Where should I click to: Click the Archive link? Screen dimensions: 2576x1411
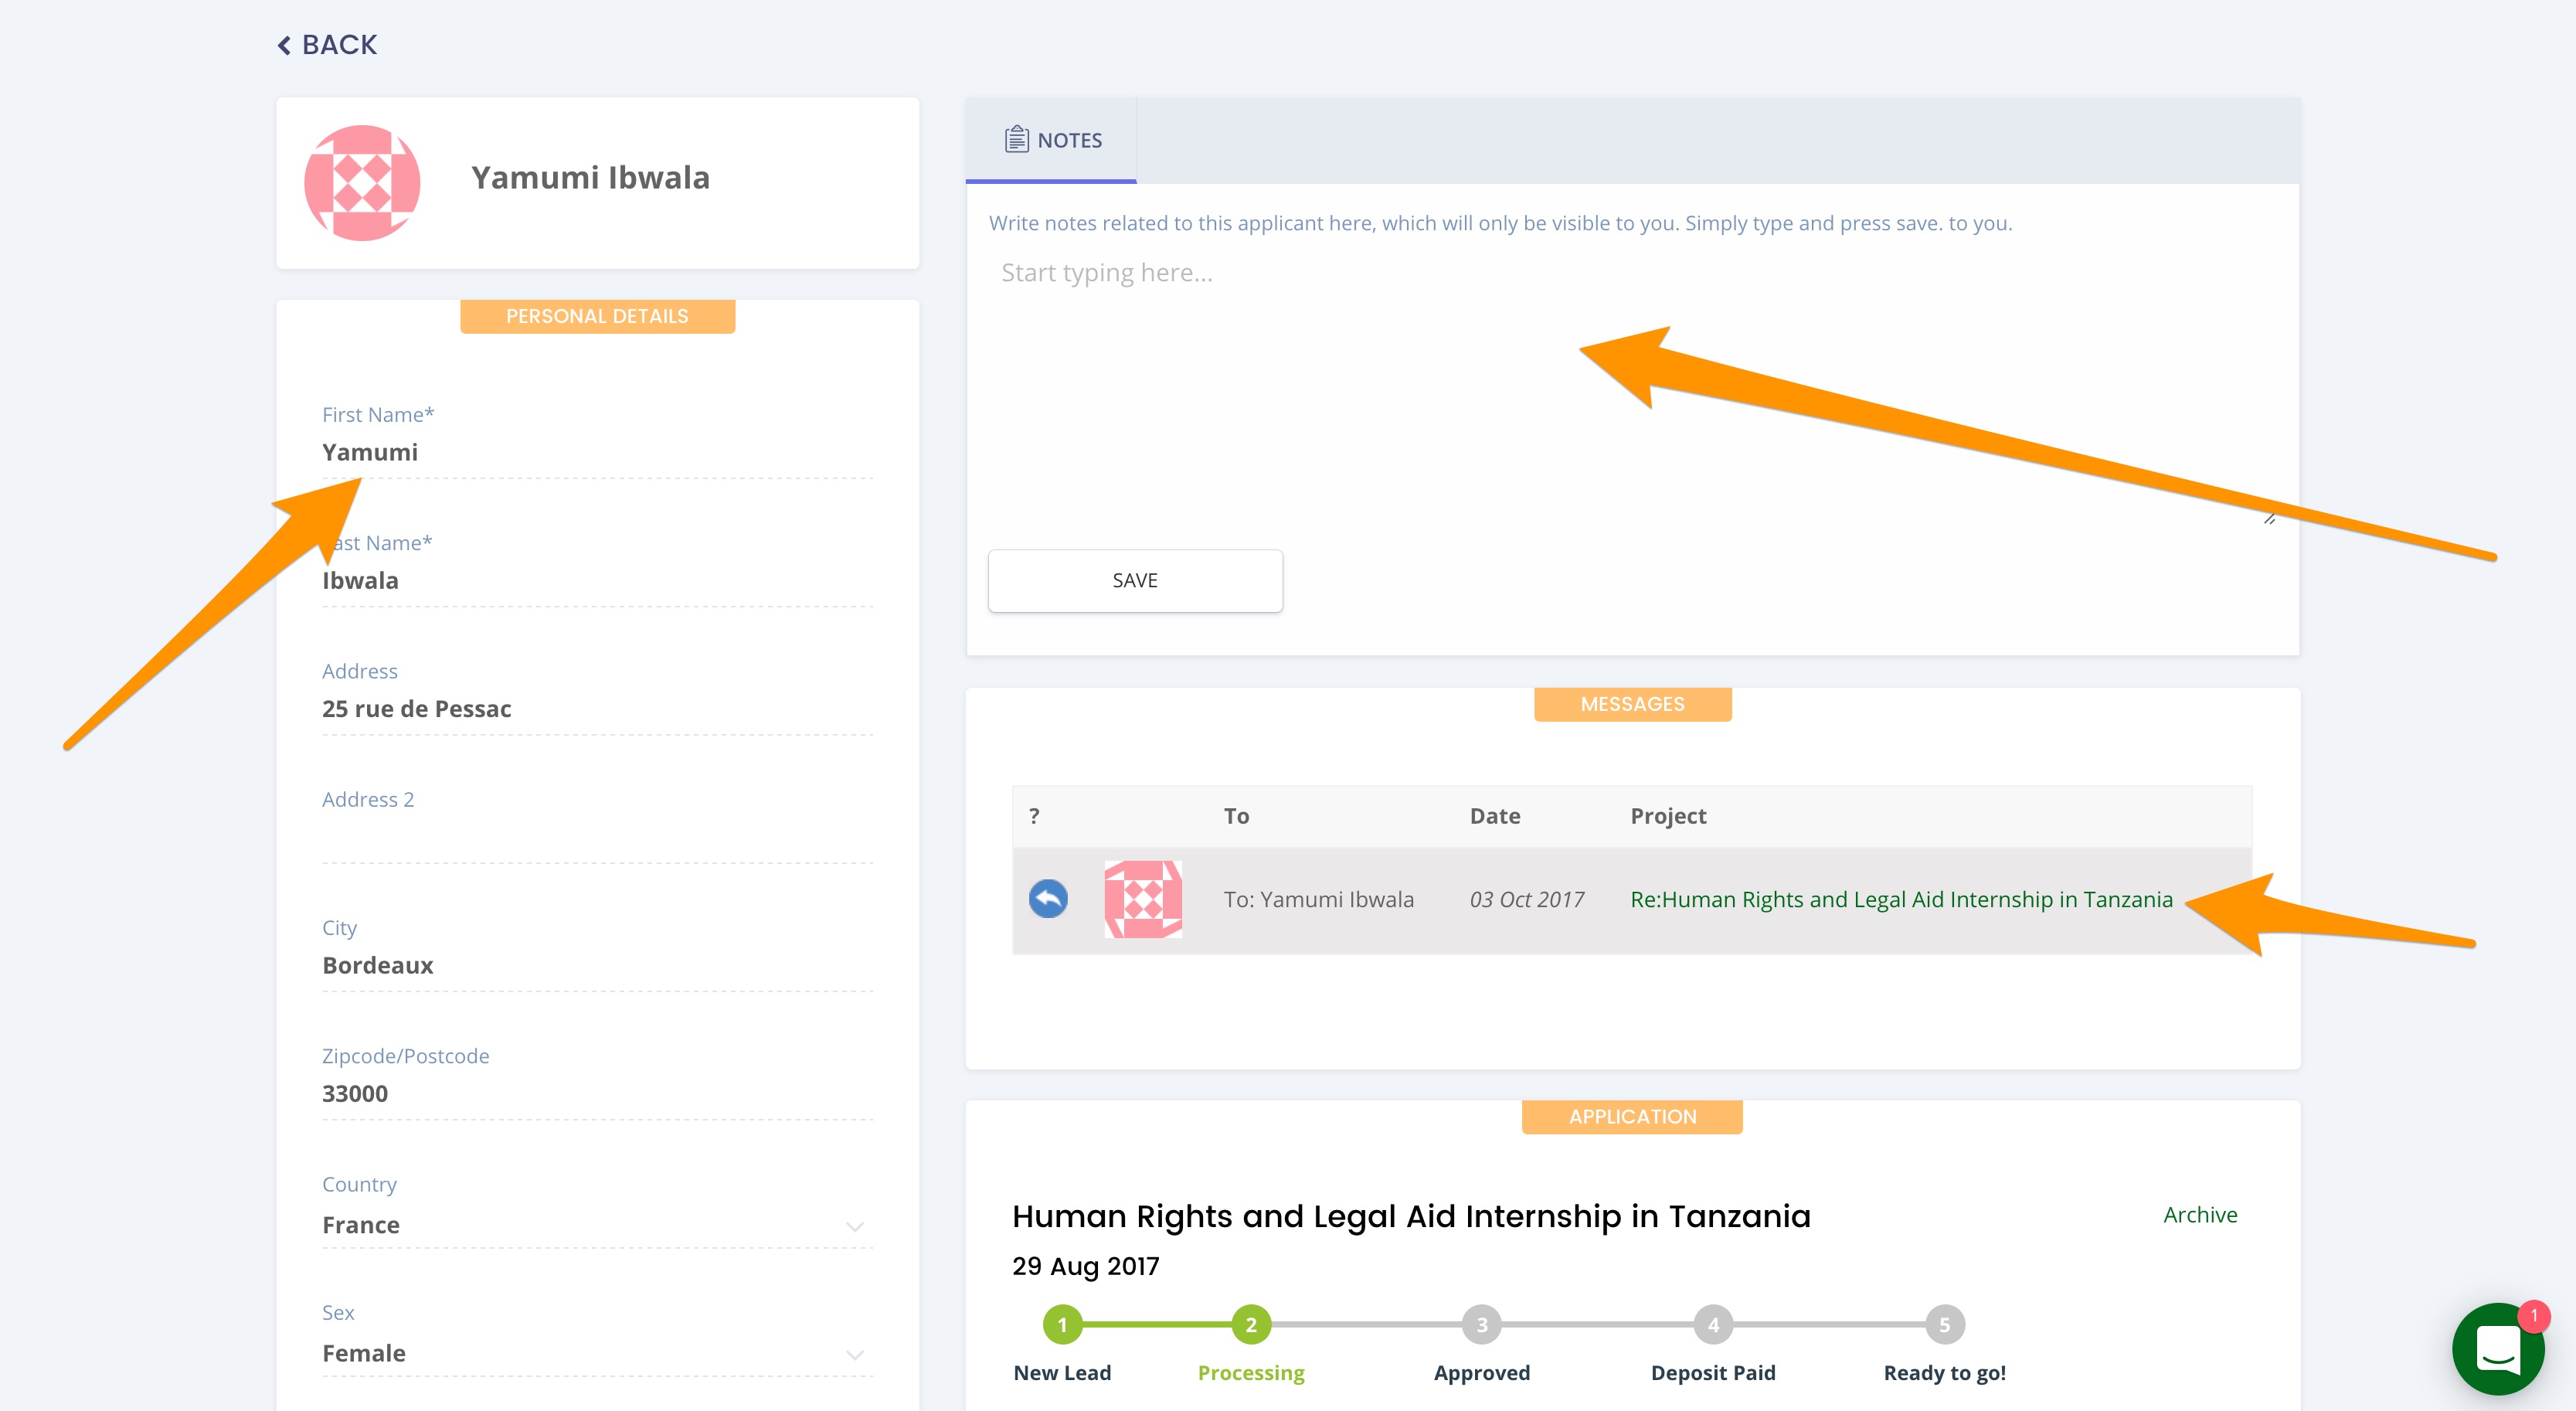pyautogui.click(x=2200, y=1214)
